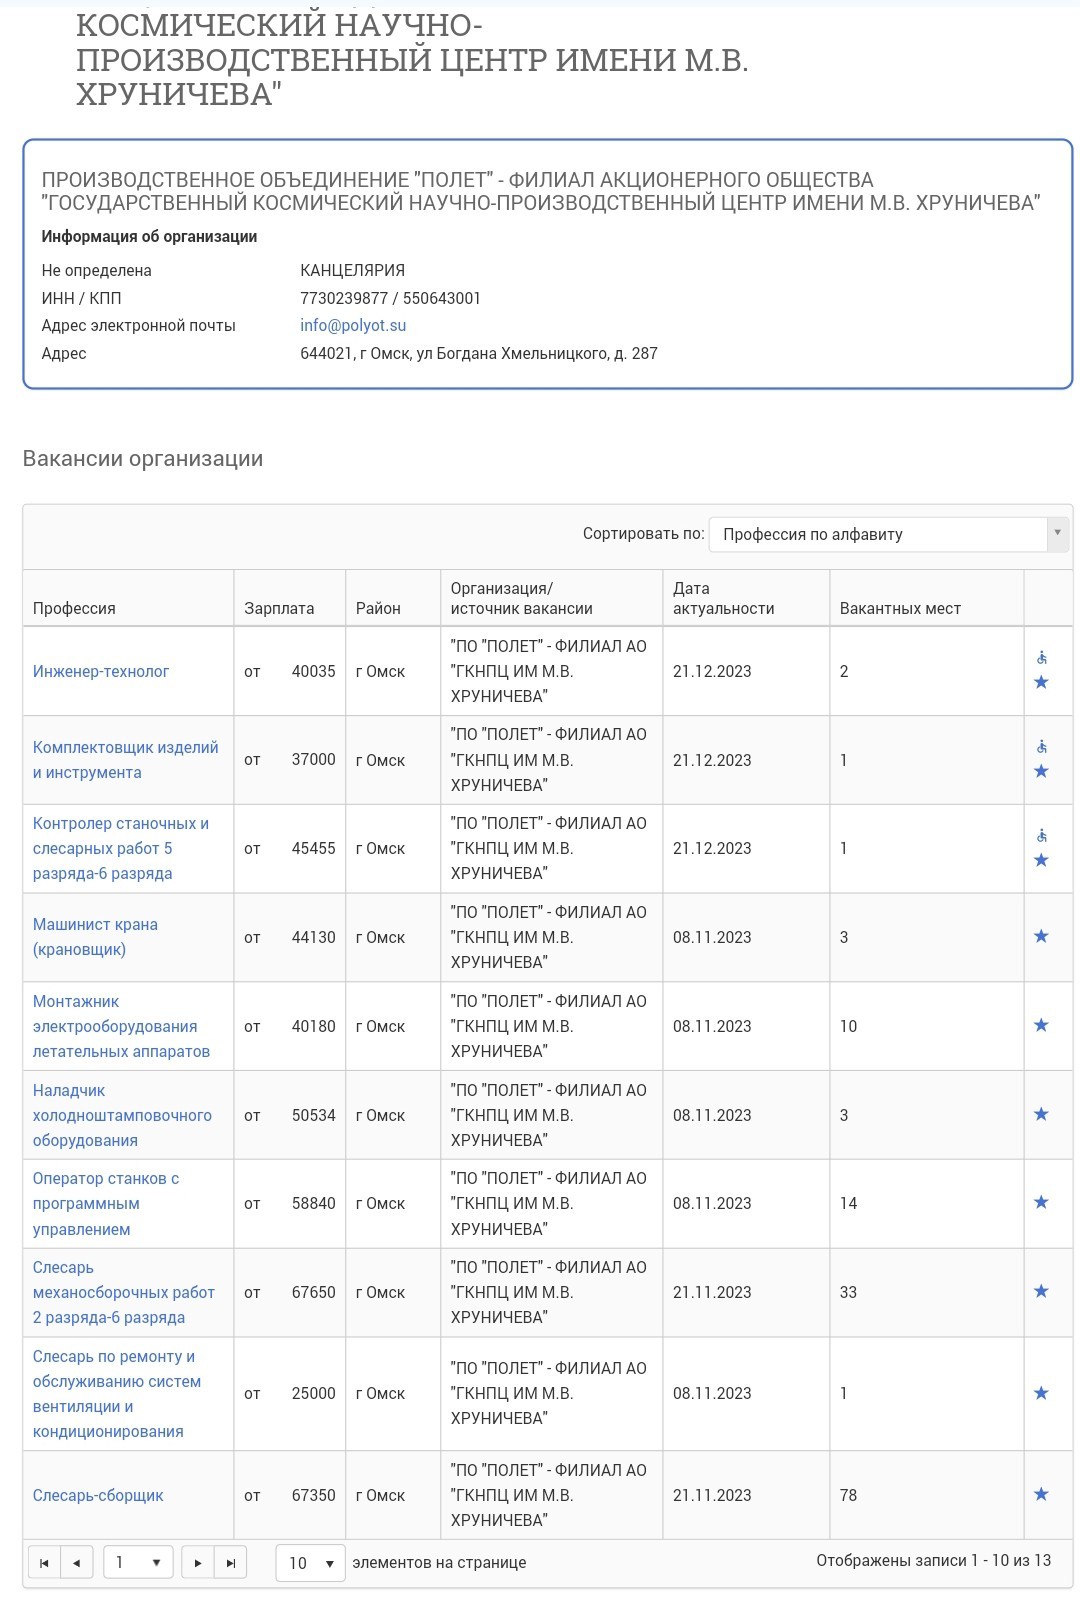Go to the first page of results
Viewport: 1080px width, 1605px height.
44,1563
